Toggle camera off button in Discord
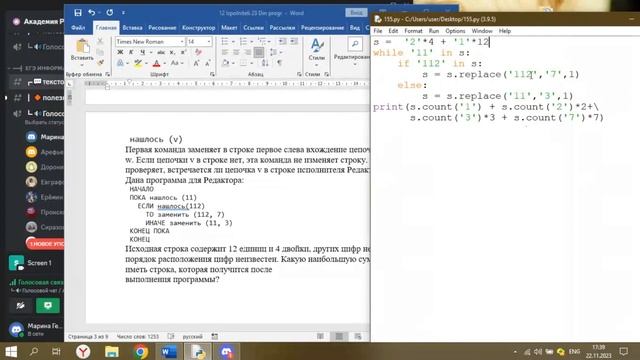 (20, 305)
